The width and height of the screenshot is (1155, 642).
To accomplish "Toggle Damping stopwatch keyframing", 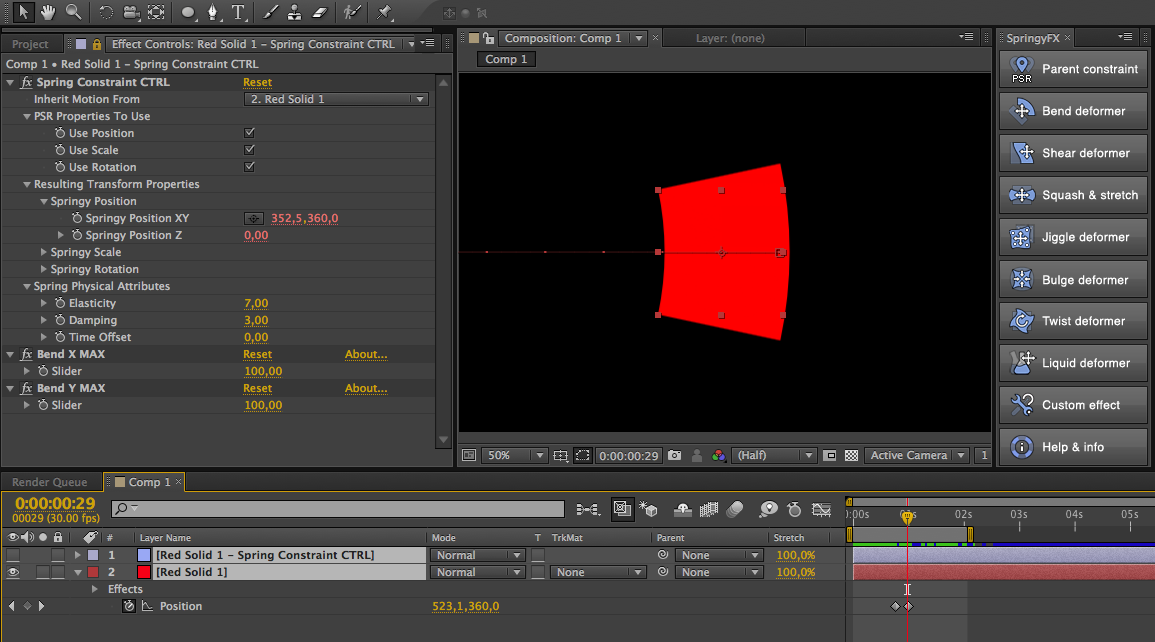I will point(60,320).
